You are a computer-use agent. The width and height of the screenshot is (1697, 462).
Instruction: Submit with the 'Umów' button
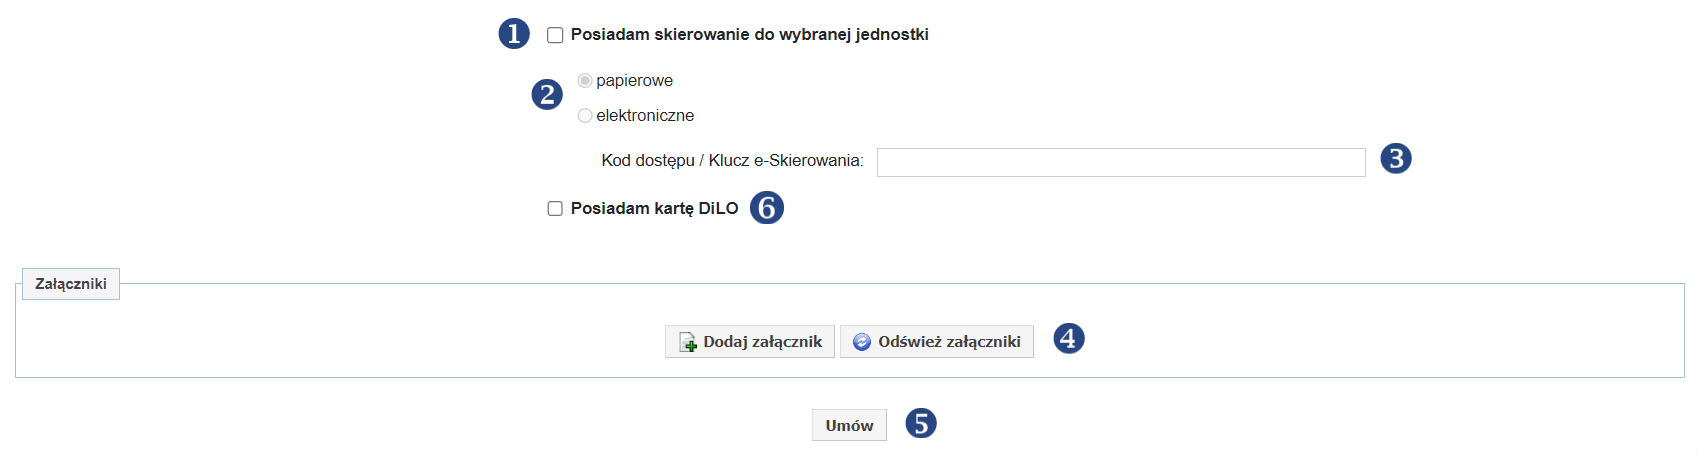point(849,425)
